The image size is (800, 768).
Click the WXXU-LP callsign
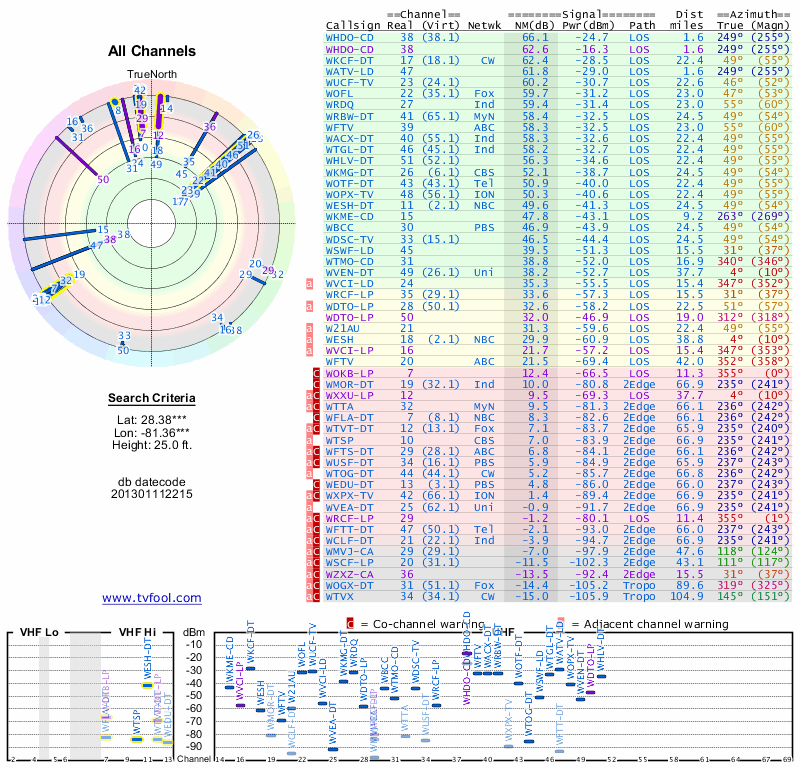pyautogui.click(x=349, y=395)
